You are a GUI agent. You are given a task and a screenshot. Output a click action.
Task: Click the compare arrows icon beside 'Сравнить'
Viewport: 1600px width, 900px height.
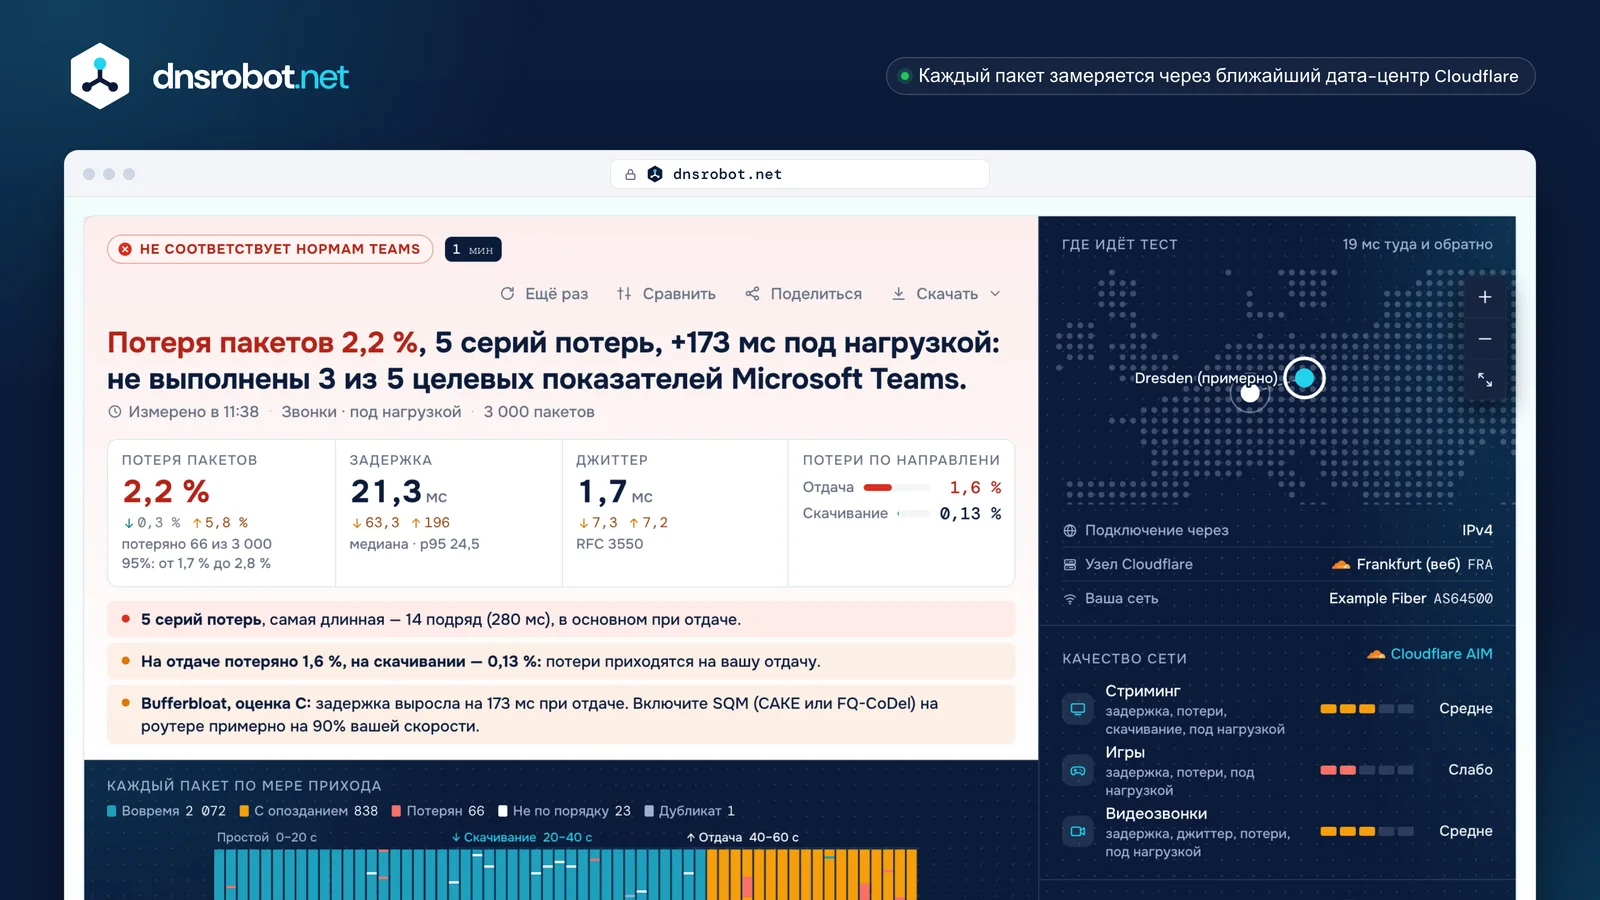point(624,294)
